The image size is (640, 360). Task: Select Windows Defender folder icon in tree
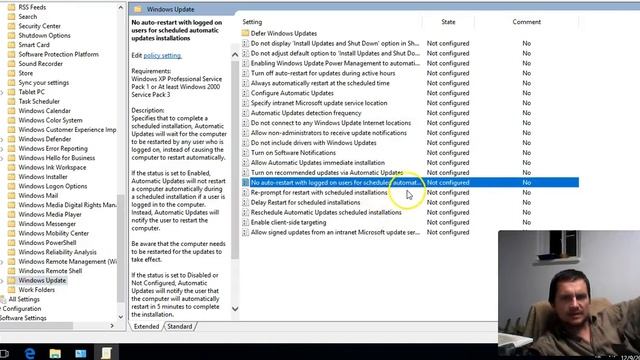(11, 139)
